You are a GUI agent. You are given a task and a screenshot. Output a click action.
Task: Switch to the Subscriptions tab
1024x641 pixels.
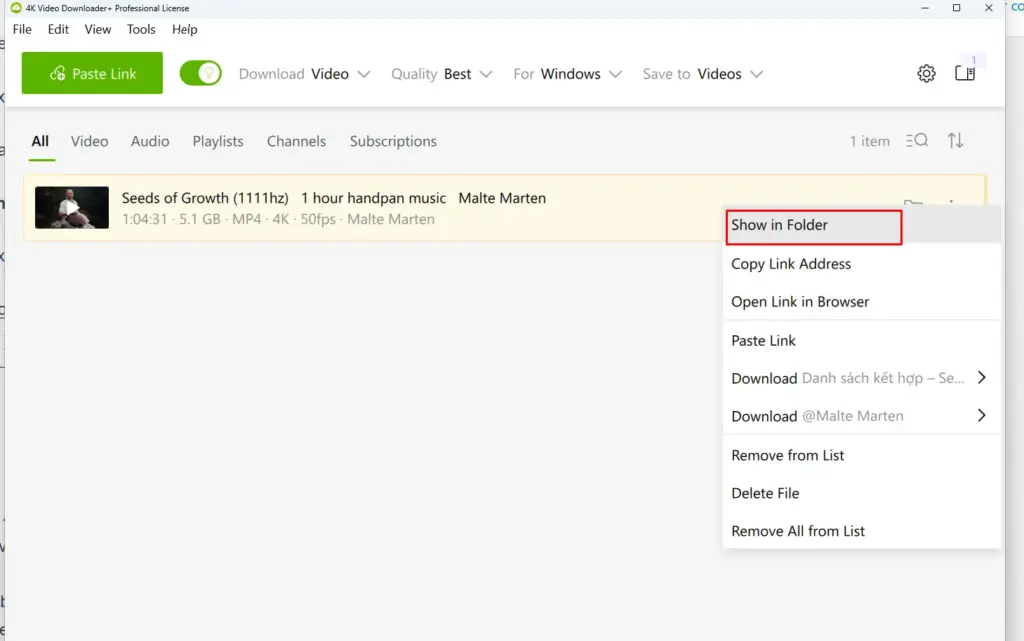pyautogui.click(x=393, y=141)
